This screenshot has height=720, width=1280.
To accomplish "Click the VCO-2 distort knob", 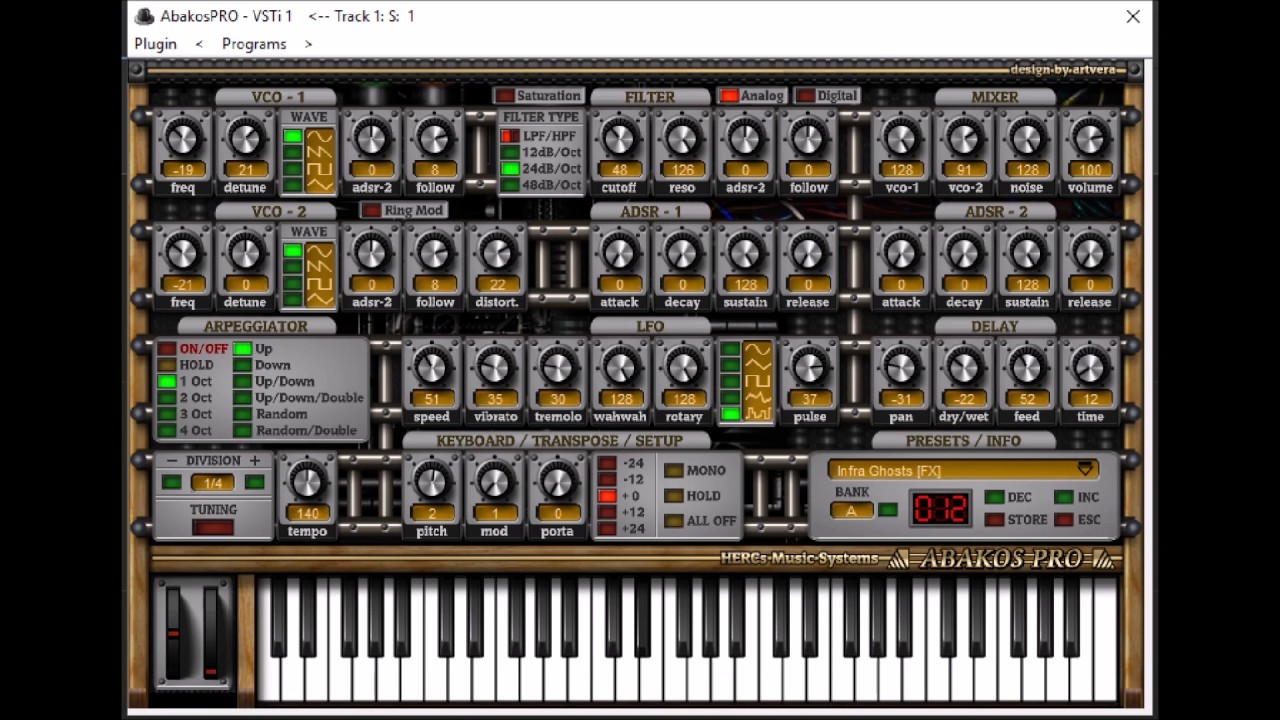I will 497,253.
